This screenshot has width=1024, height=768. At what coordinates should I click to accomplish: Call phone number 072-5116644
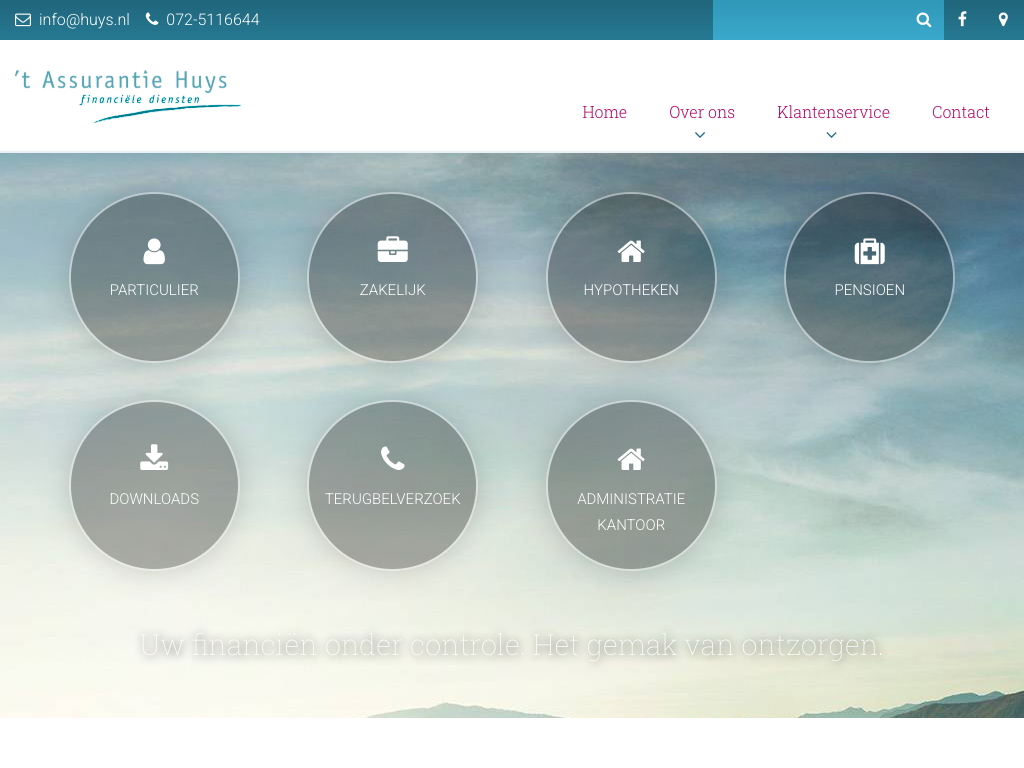tap(212, 20)
